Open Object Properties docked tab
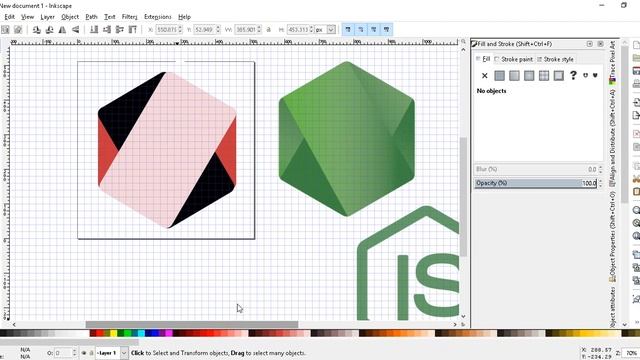The height and width of the screenshot is (360, 640). (612, 237)
